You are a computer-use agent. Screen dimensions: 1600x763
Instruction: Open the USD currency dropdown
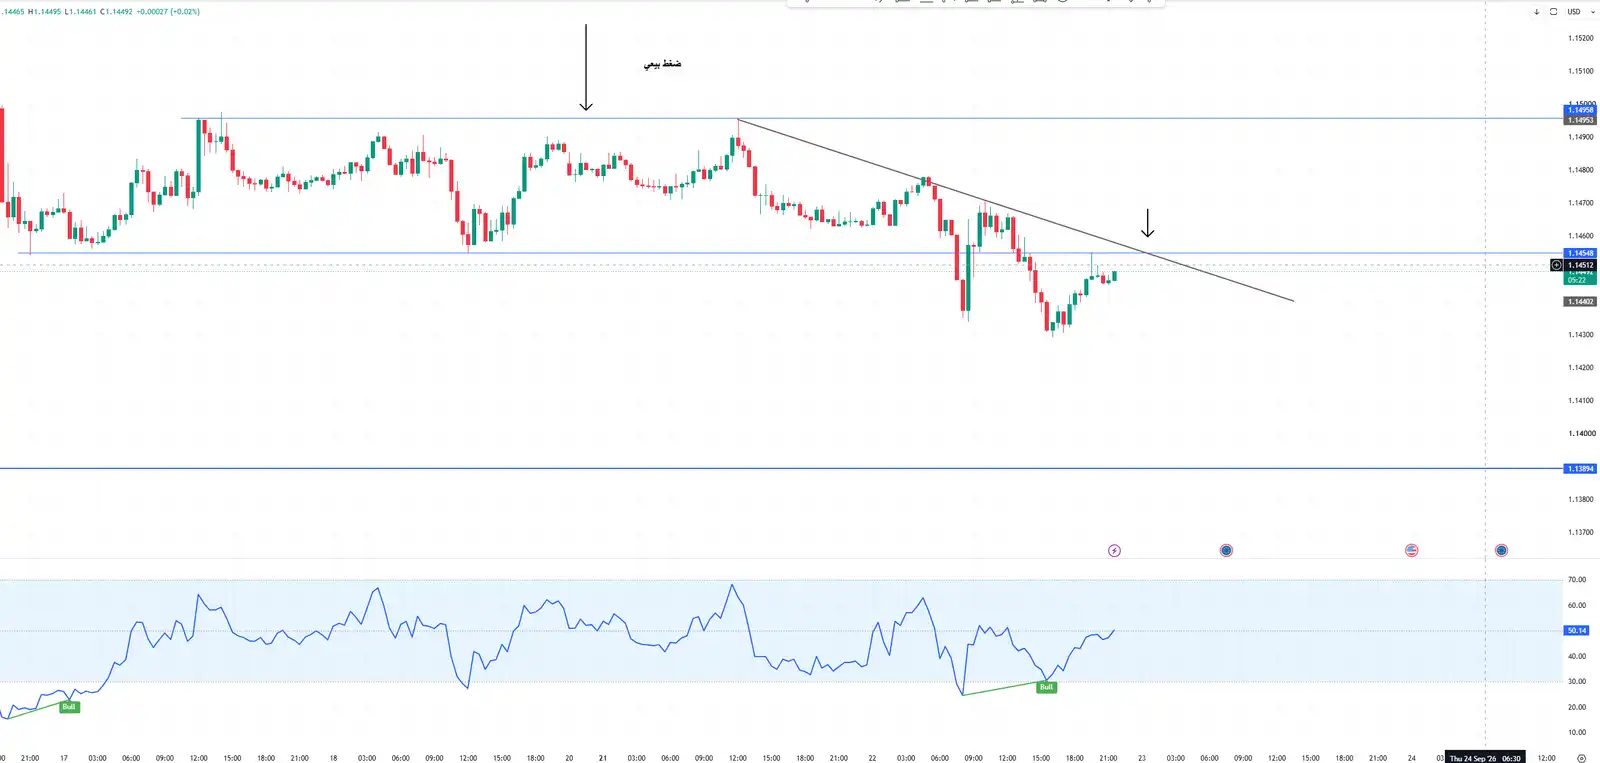coord(1580,12)
